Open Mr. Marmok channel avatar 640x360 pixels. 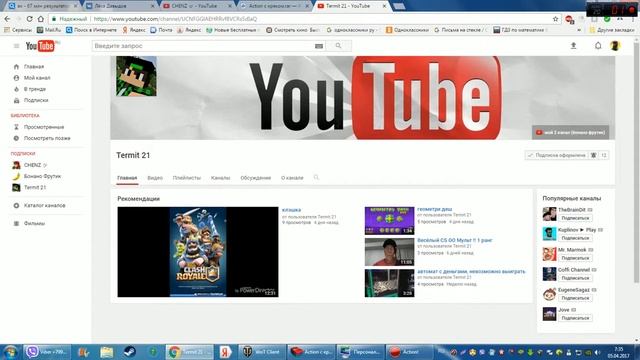click(x=549, y=254)
